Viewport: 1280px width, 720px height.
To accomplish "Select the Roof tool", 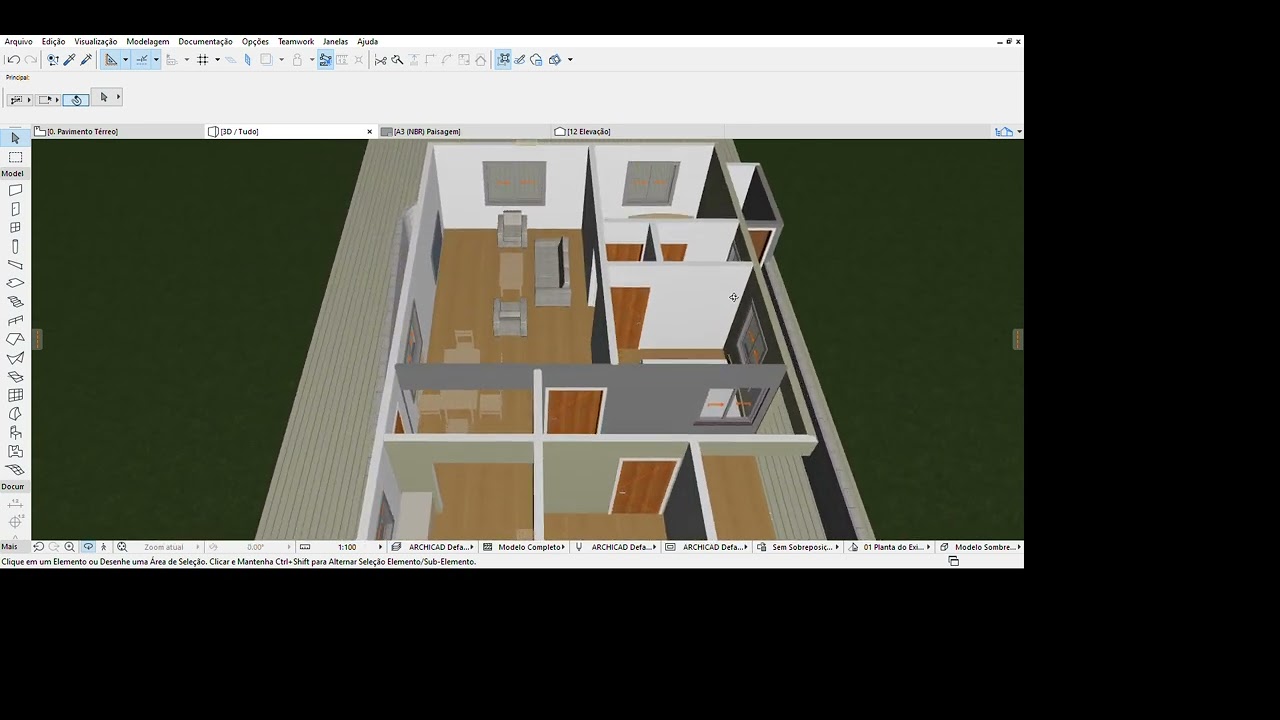I will pyautogui.click(x=15, y=339).
